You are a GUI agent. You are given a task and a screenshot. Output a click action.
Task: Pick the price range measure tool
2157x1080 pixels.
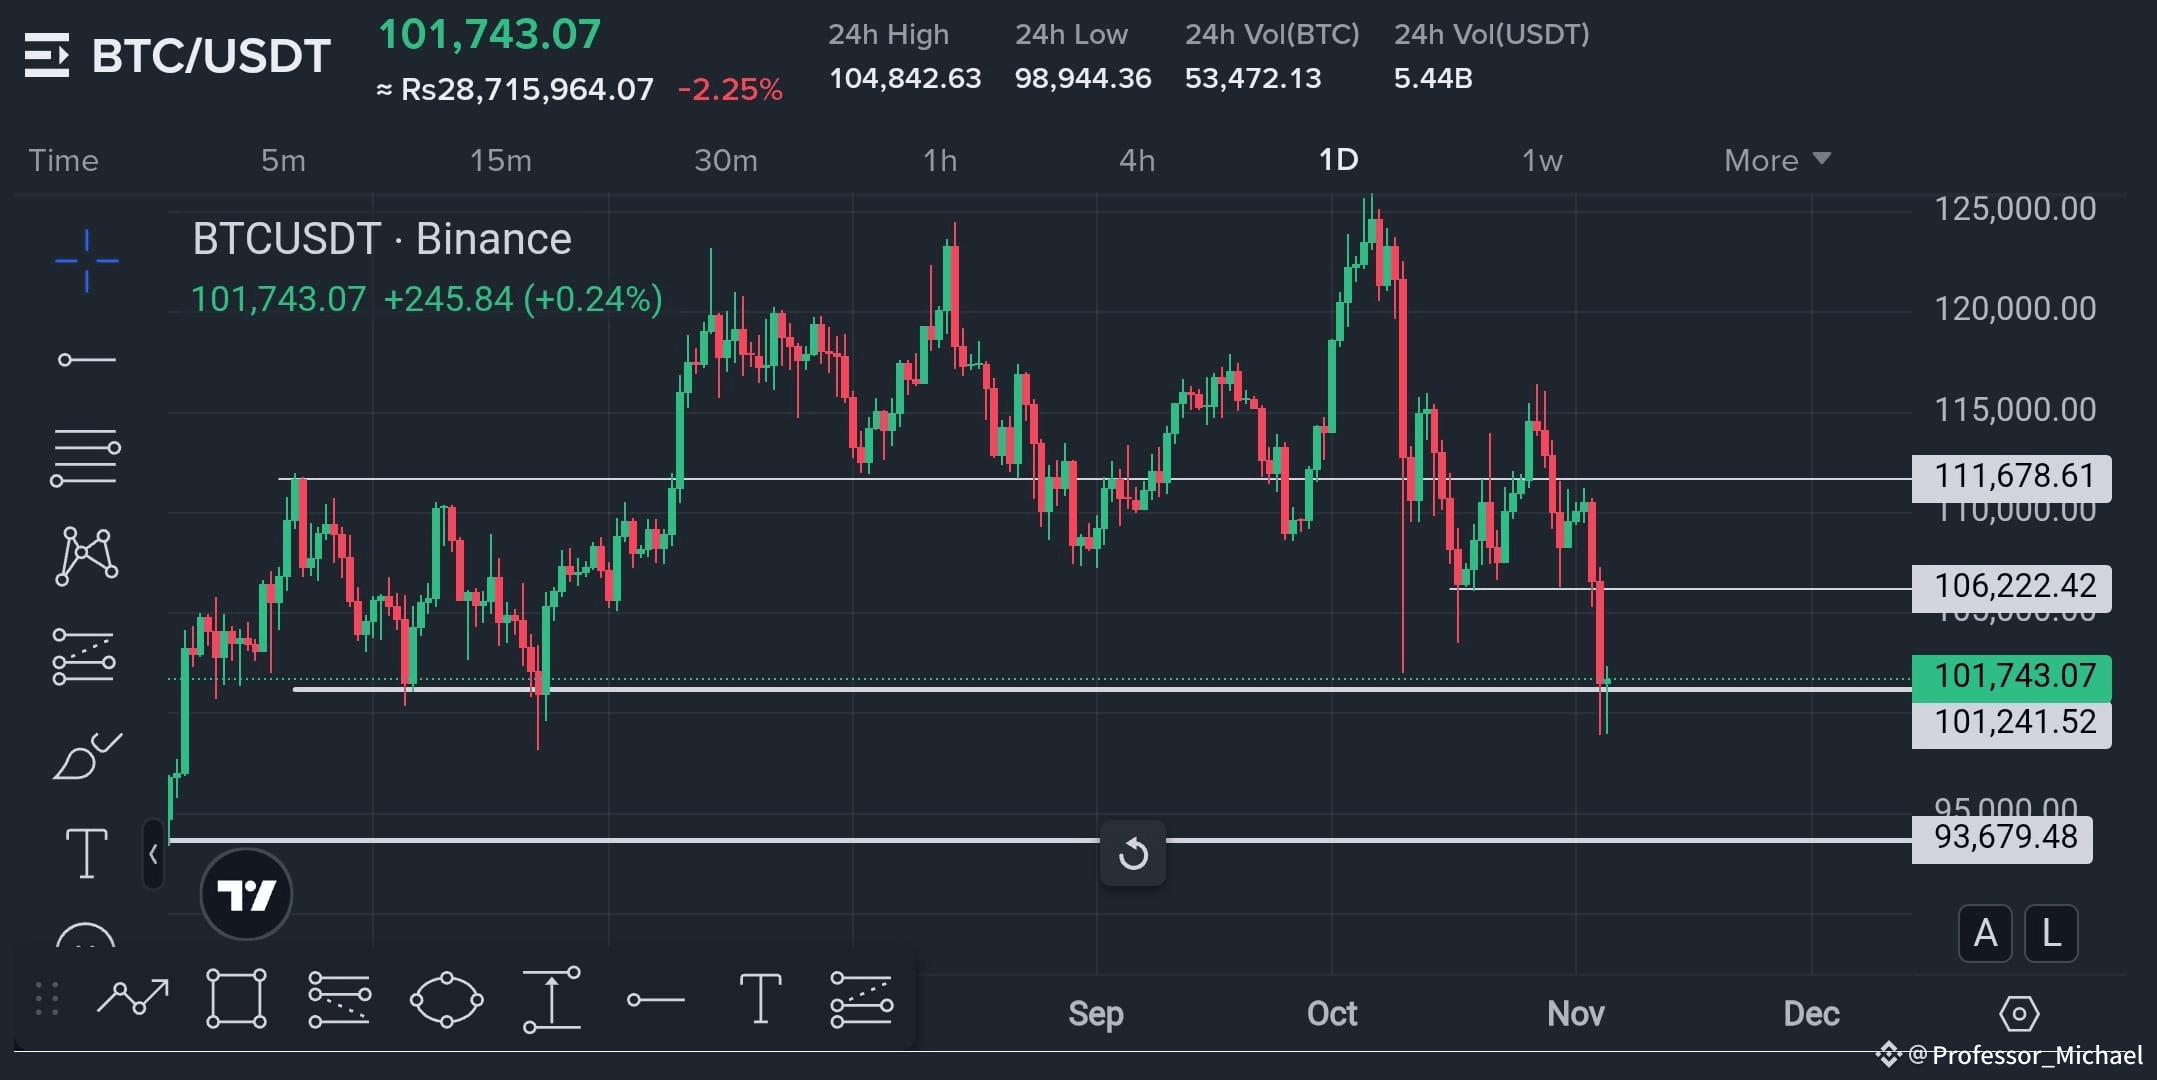(552, 998)
